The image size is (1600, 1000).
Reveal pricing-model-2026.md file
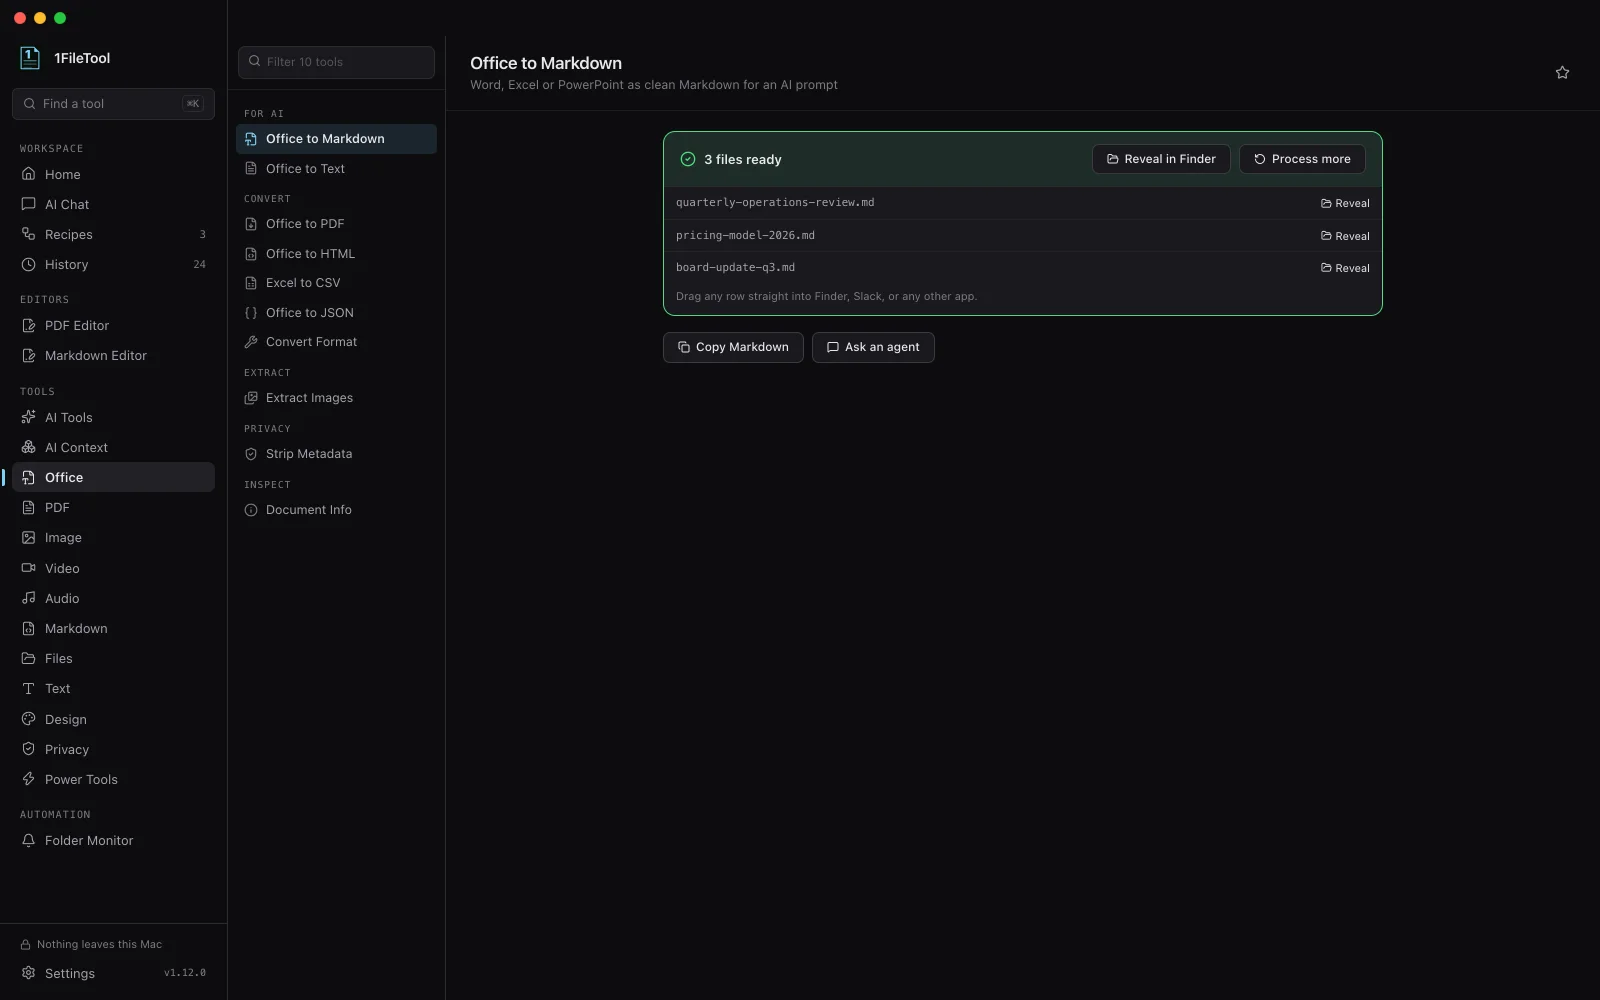point(1345,236)
